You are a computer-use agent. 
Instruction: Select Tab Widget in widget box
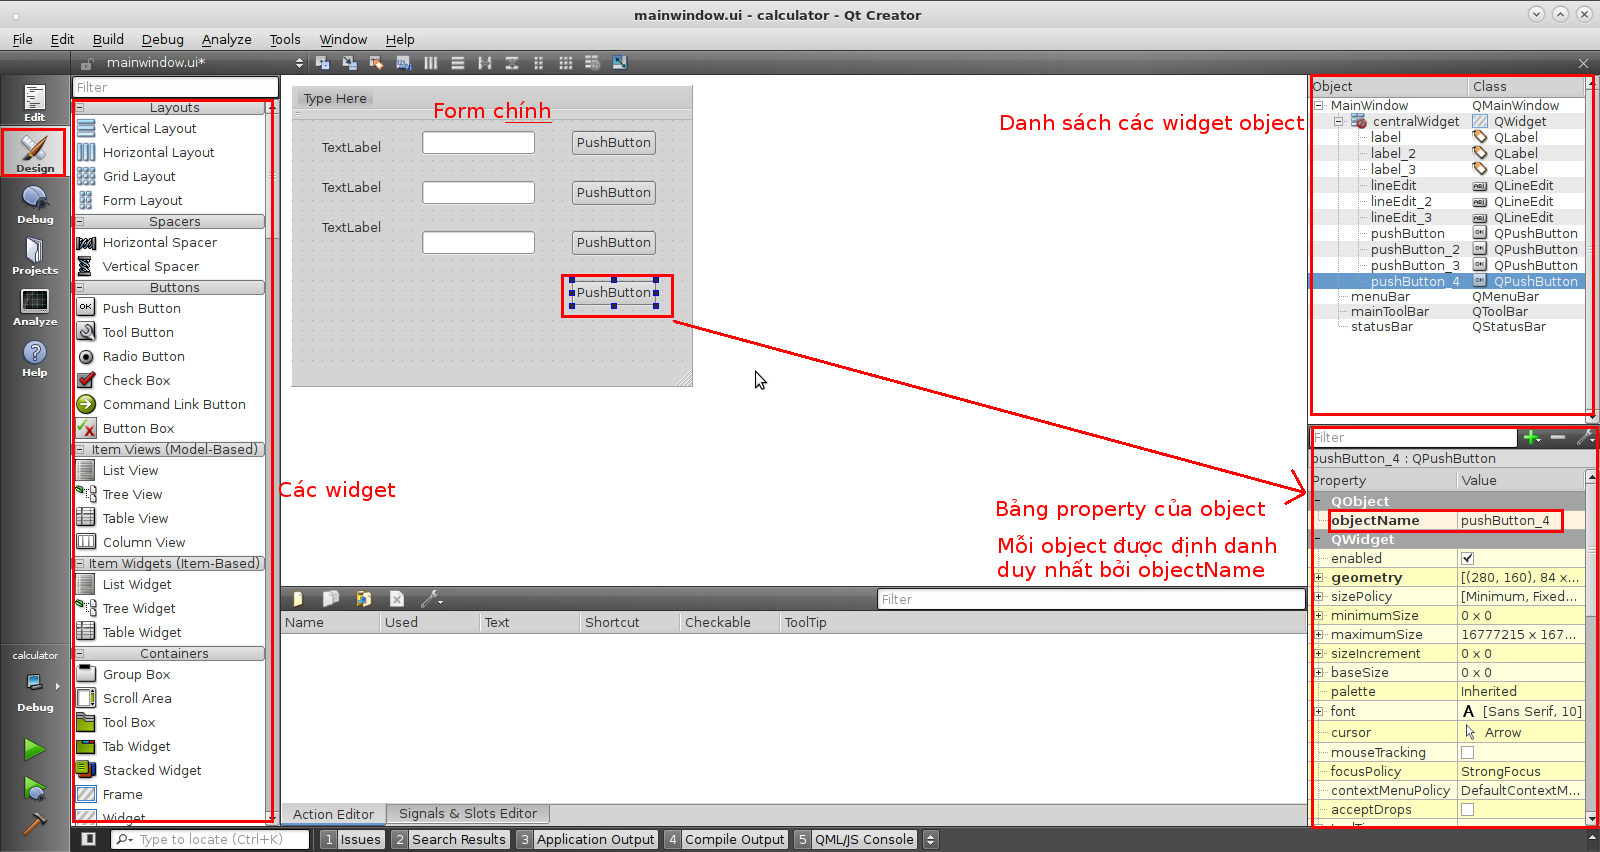coord(136,747)
